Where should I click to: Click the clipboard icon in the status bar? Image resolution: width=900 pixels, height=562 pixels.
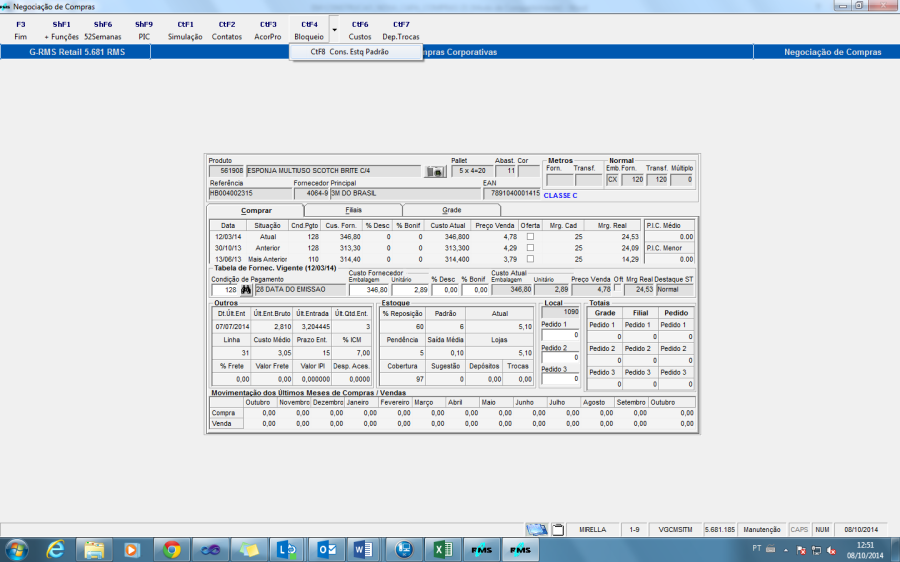click(x=558, y=529)
